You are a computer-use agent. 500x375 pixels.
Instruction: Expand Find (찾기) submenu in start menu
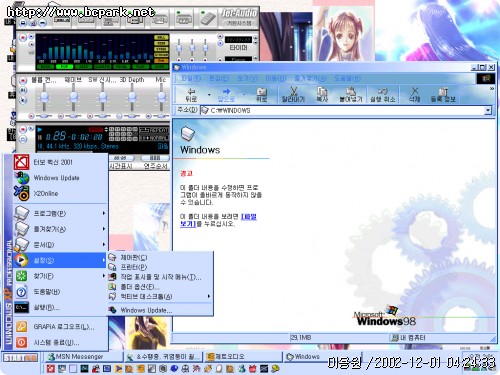60,276
